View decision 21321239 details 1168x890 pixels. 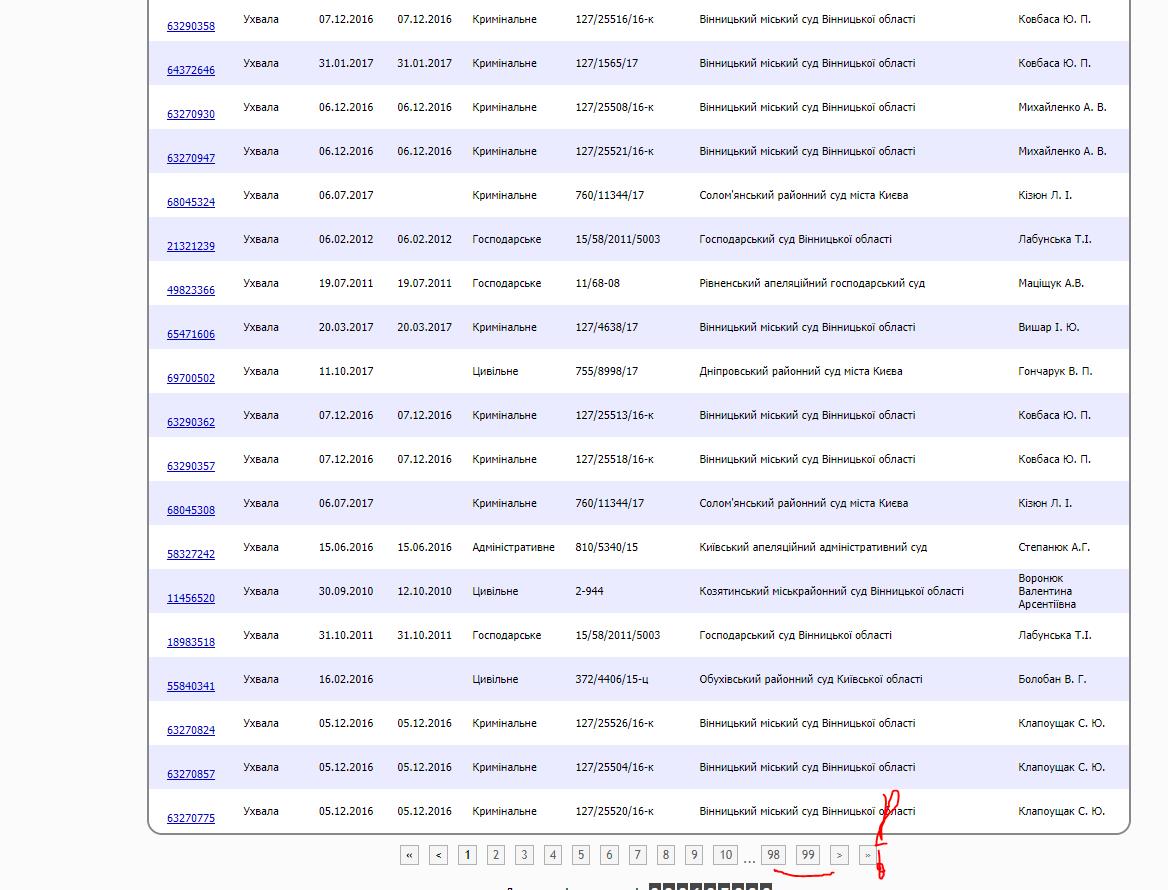(190, 246)
